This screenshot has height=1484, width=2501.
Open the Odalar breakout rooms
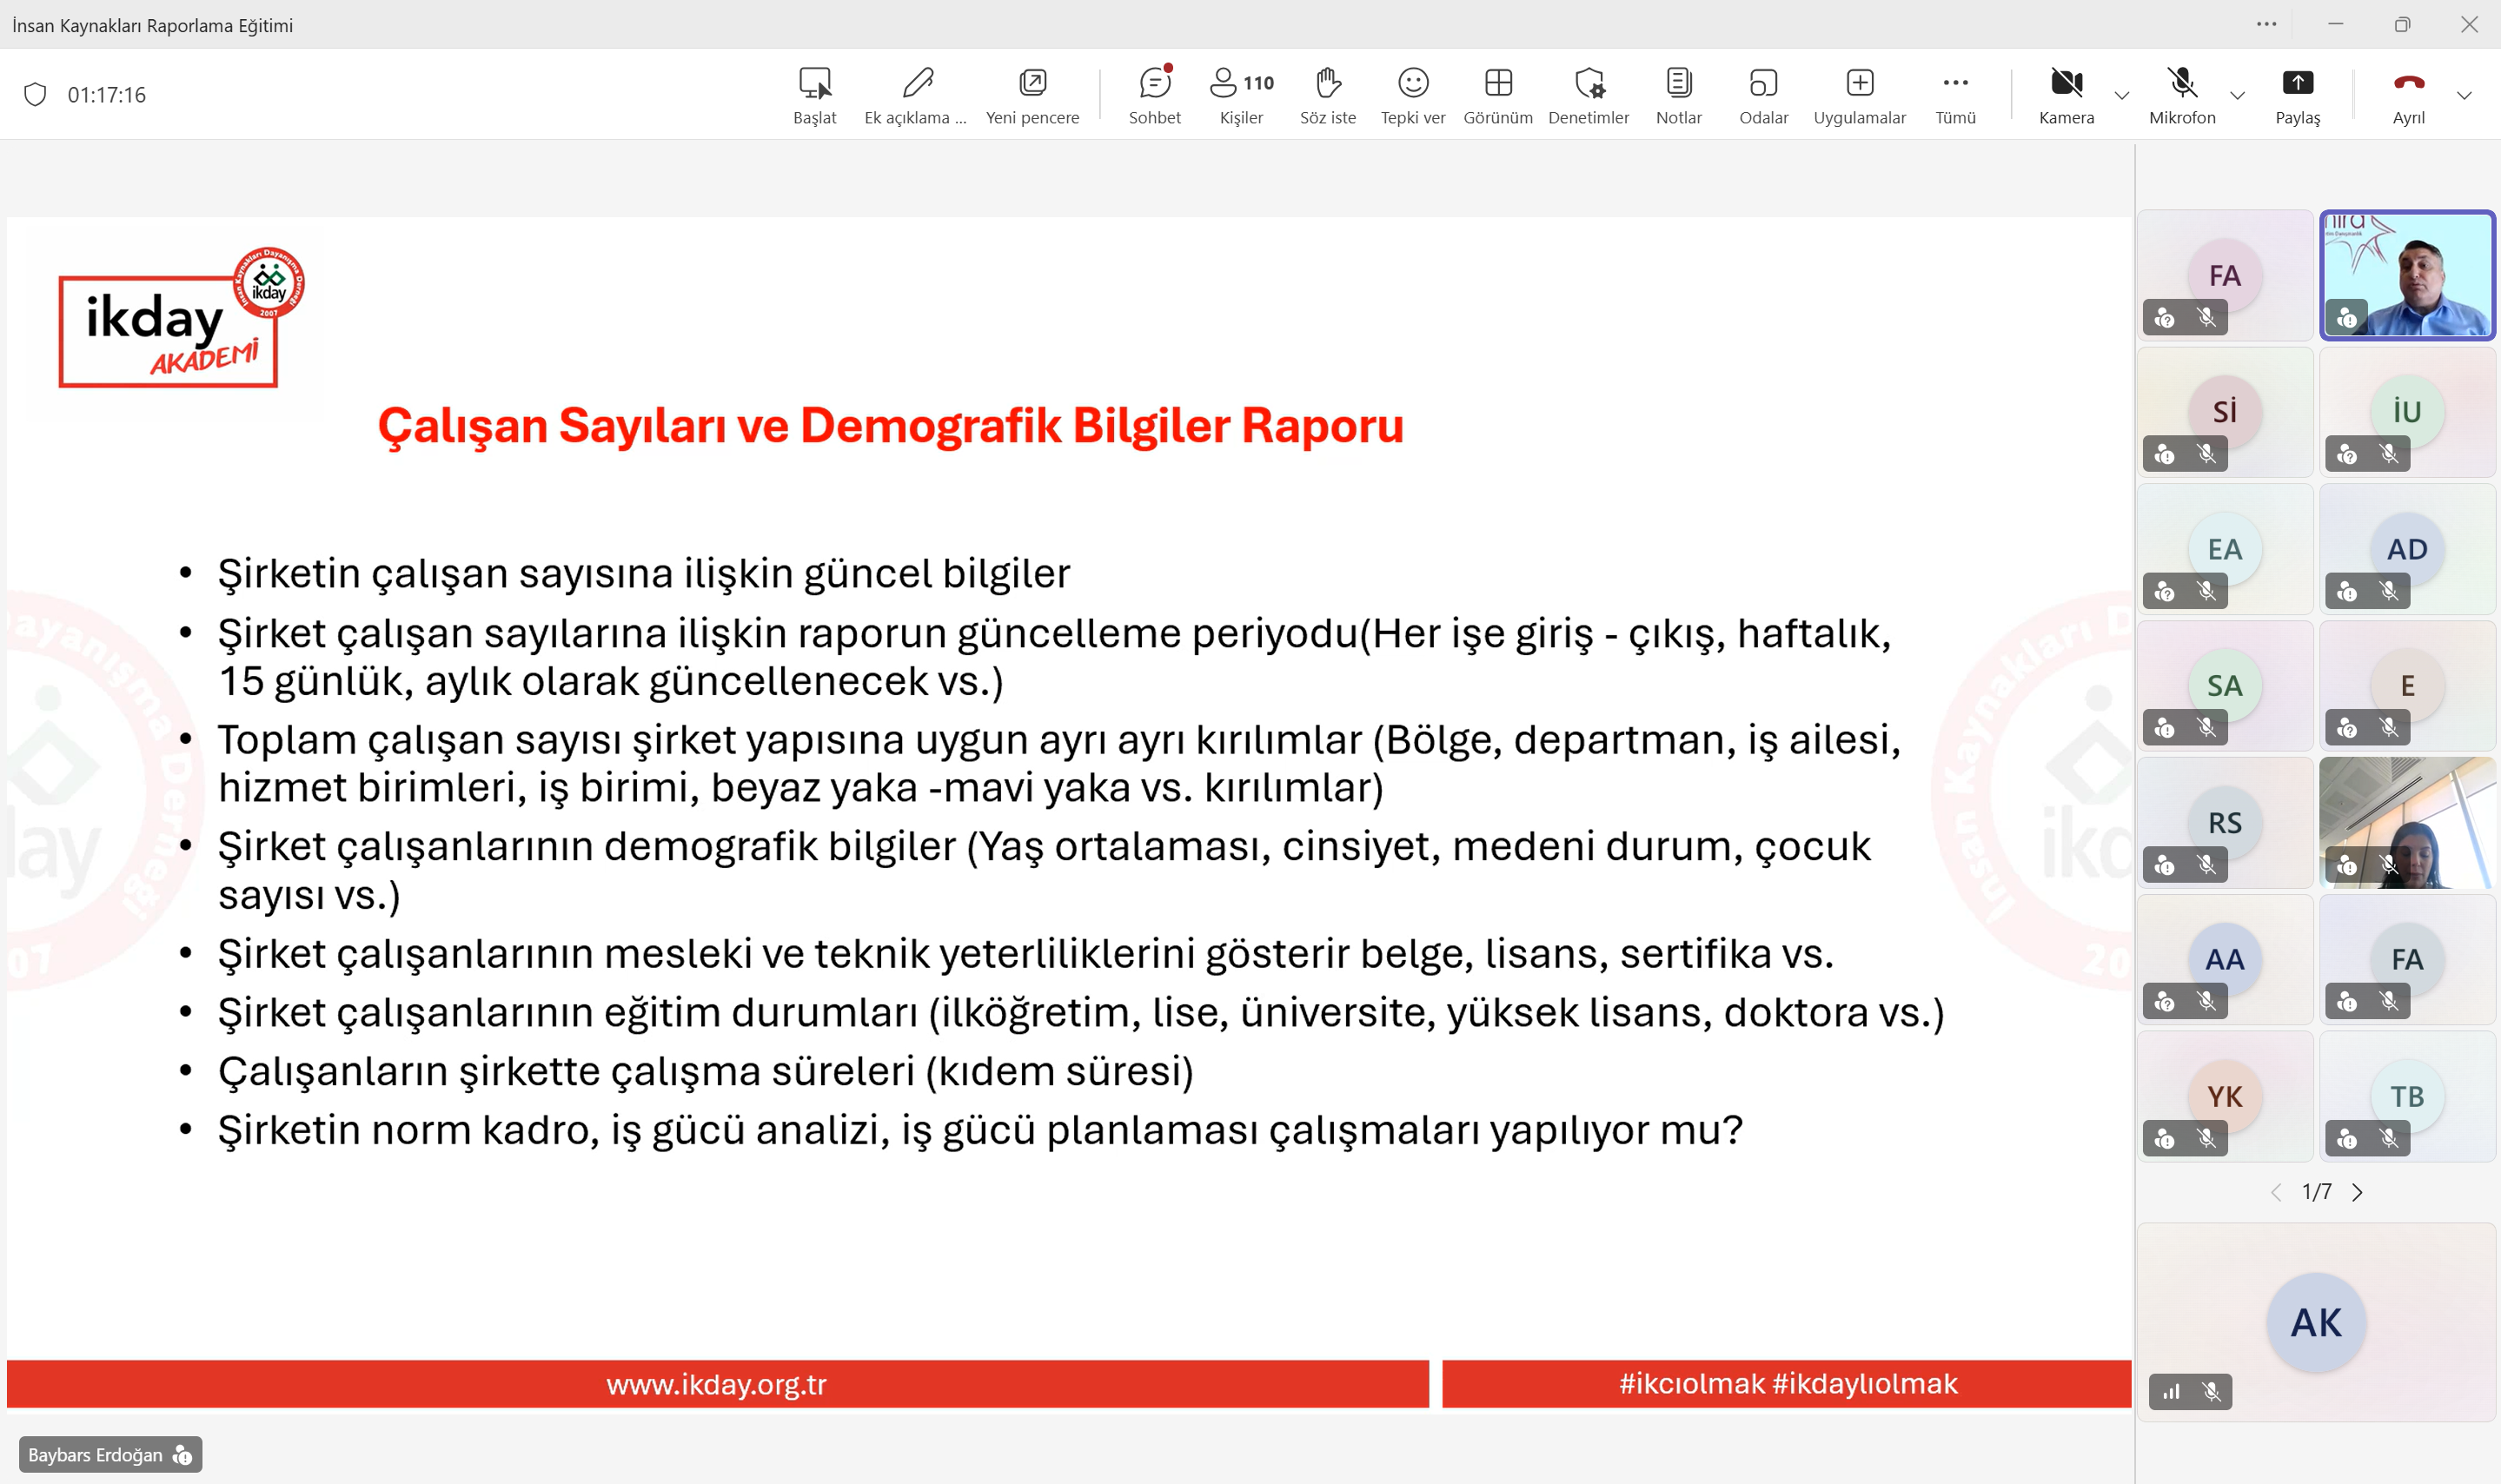coord(1763,96)
